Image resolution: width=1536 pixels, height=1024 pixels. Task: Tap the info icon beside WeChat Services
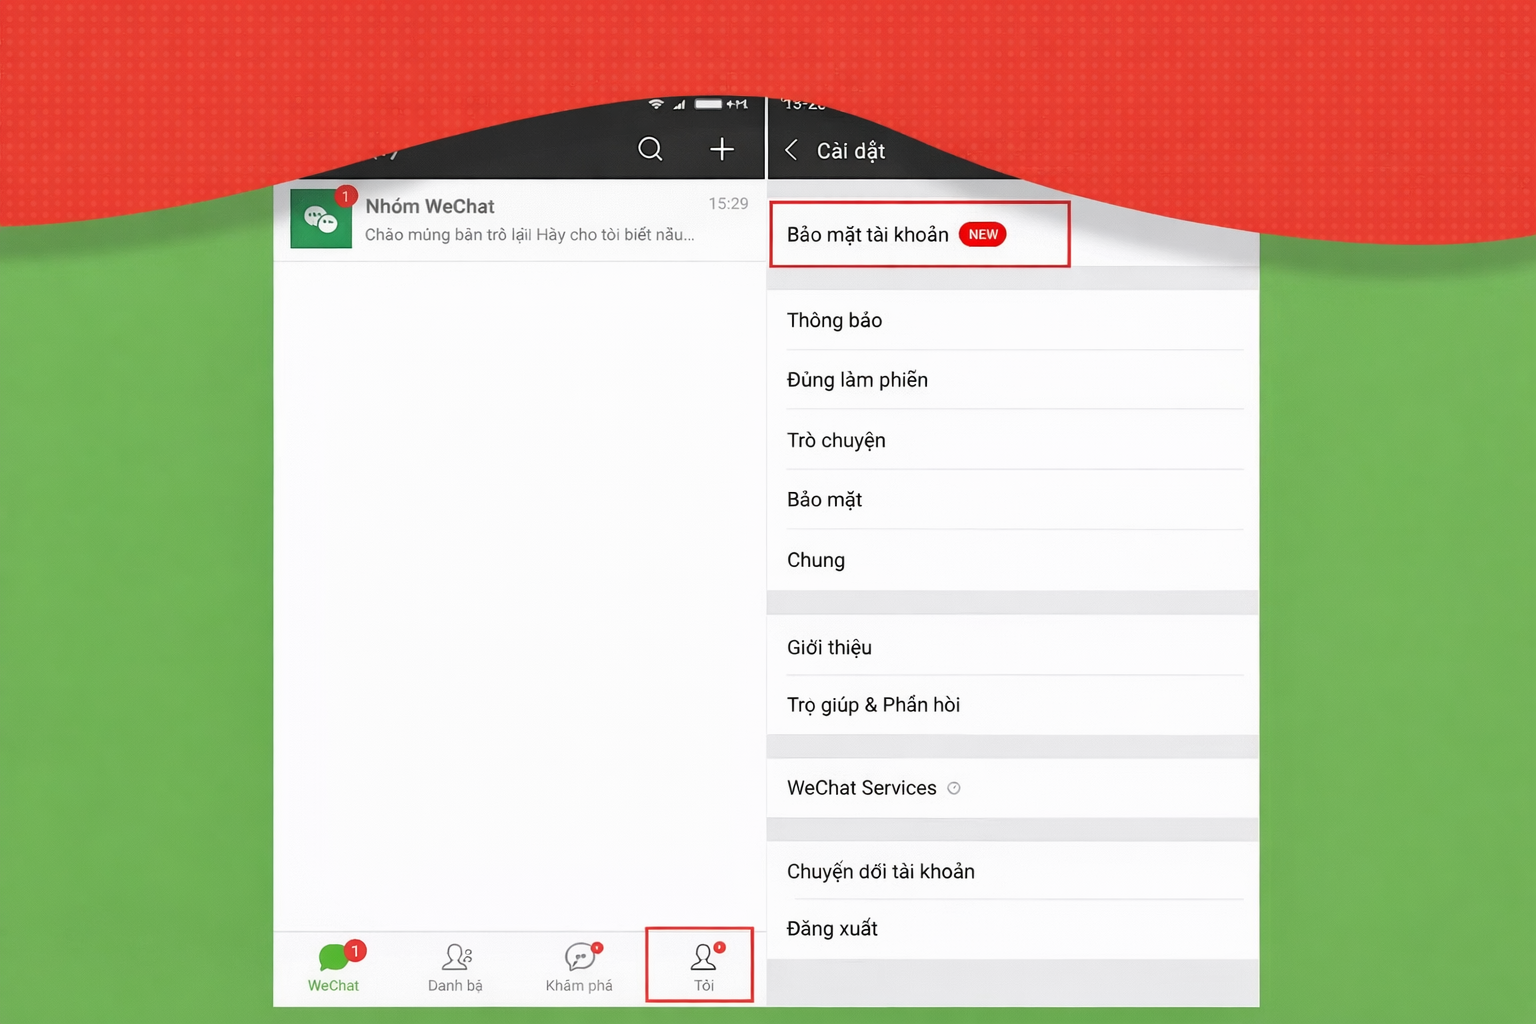point(954,788)
